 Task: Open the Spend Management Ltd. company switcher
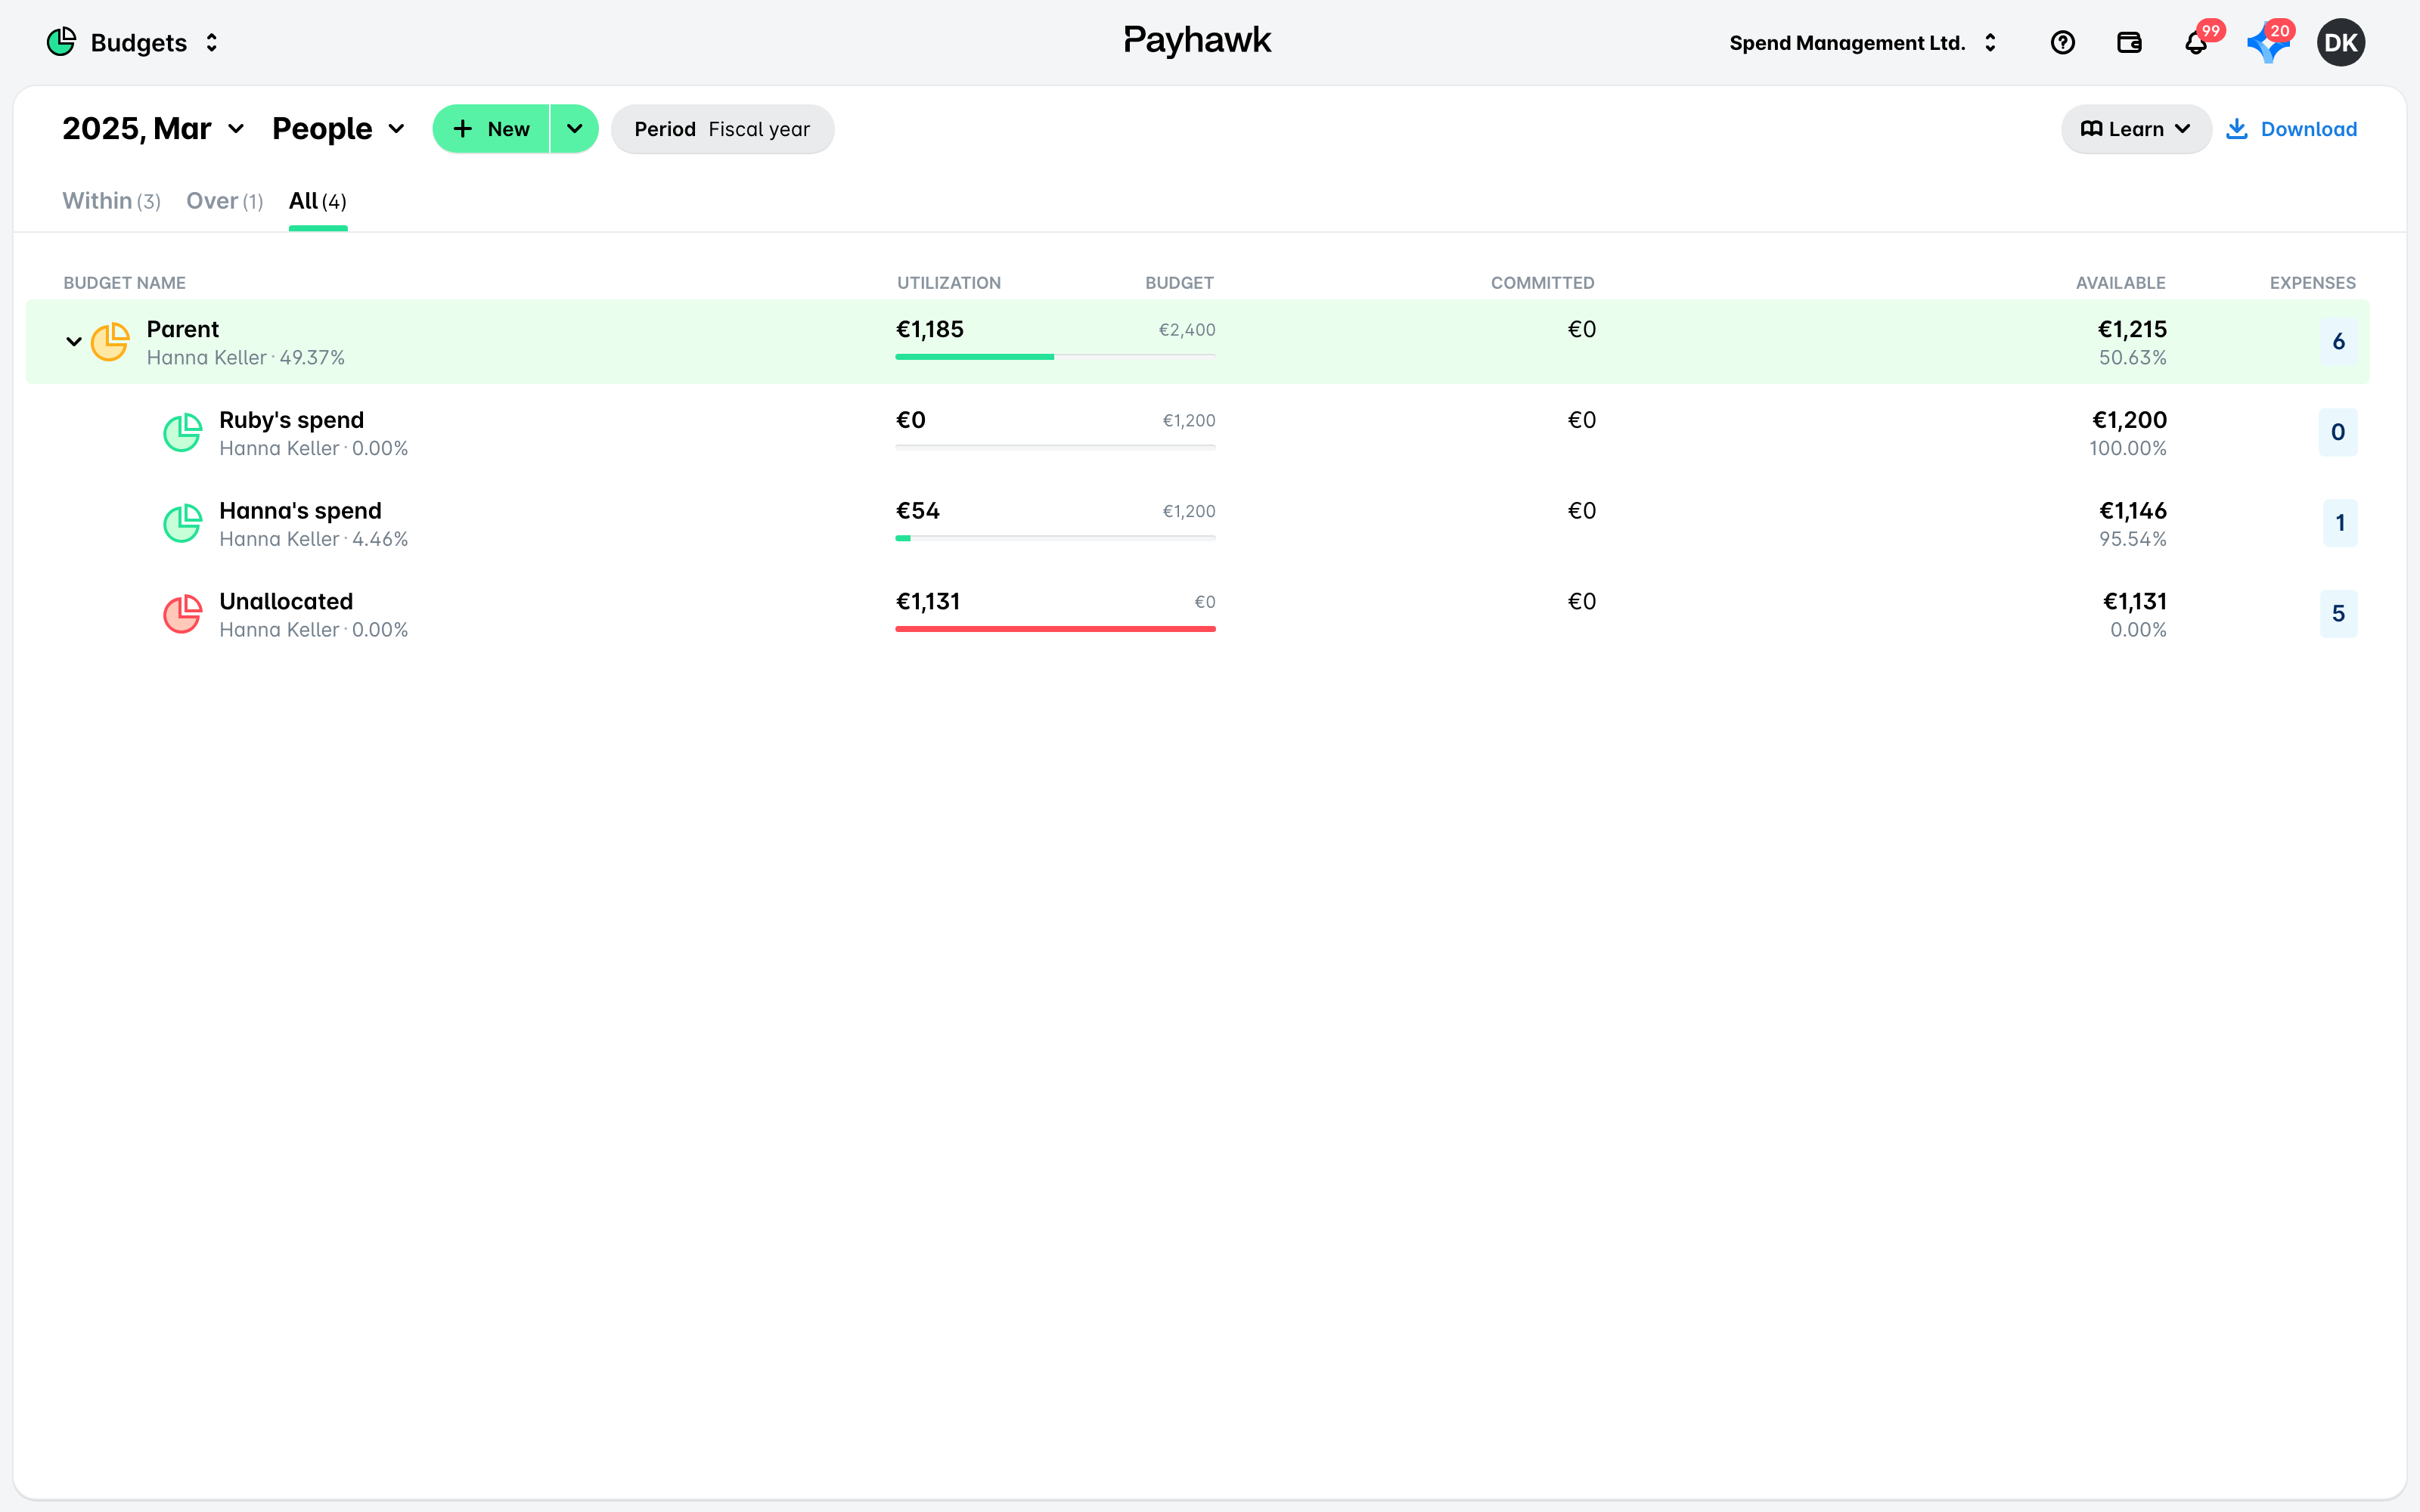tap(1863, 43)
